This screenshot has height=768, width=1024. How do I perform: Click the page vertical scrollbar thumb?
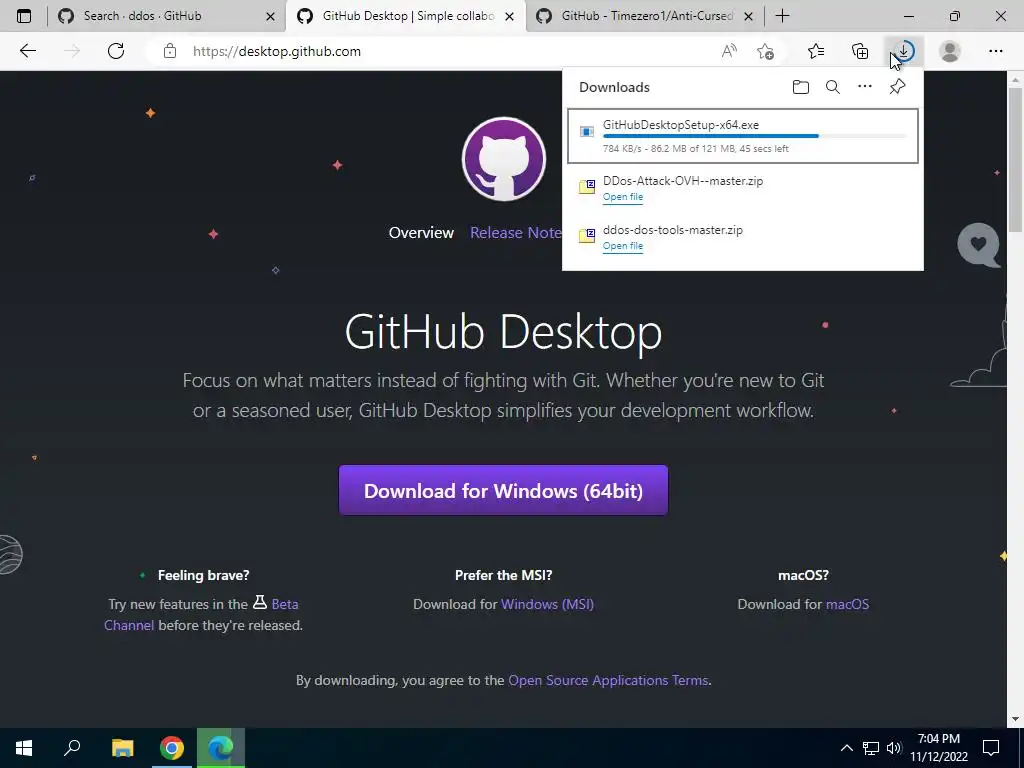pyautogui.click(x=1015, y=159)
